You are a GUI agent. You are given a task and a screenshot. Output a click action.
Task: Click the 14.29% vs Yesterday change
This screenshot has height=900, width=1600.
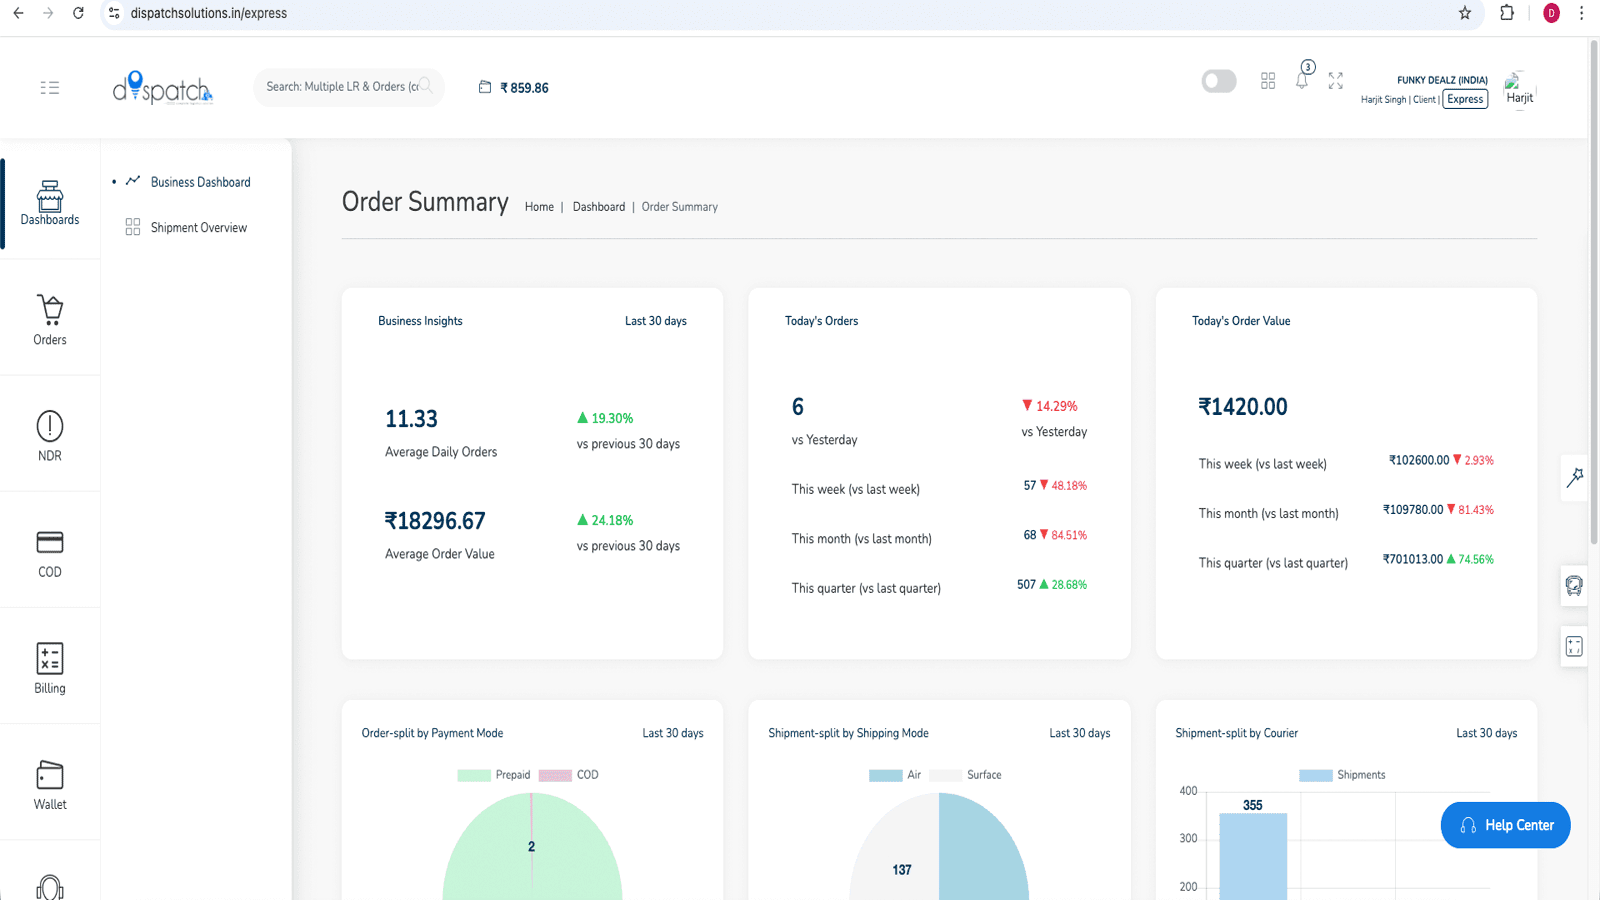coord(1049,406)
